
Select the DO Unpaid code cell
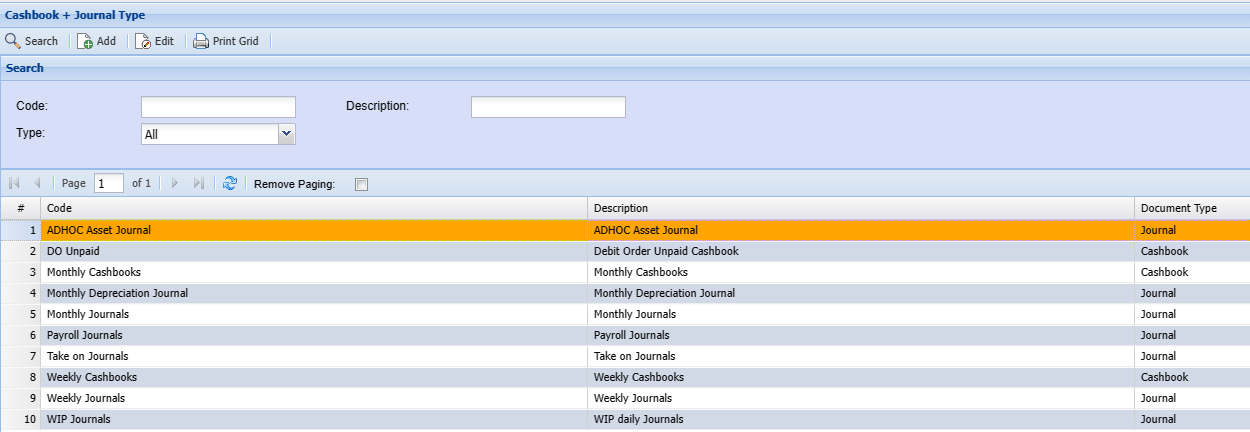point(314,251)
